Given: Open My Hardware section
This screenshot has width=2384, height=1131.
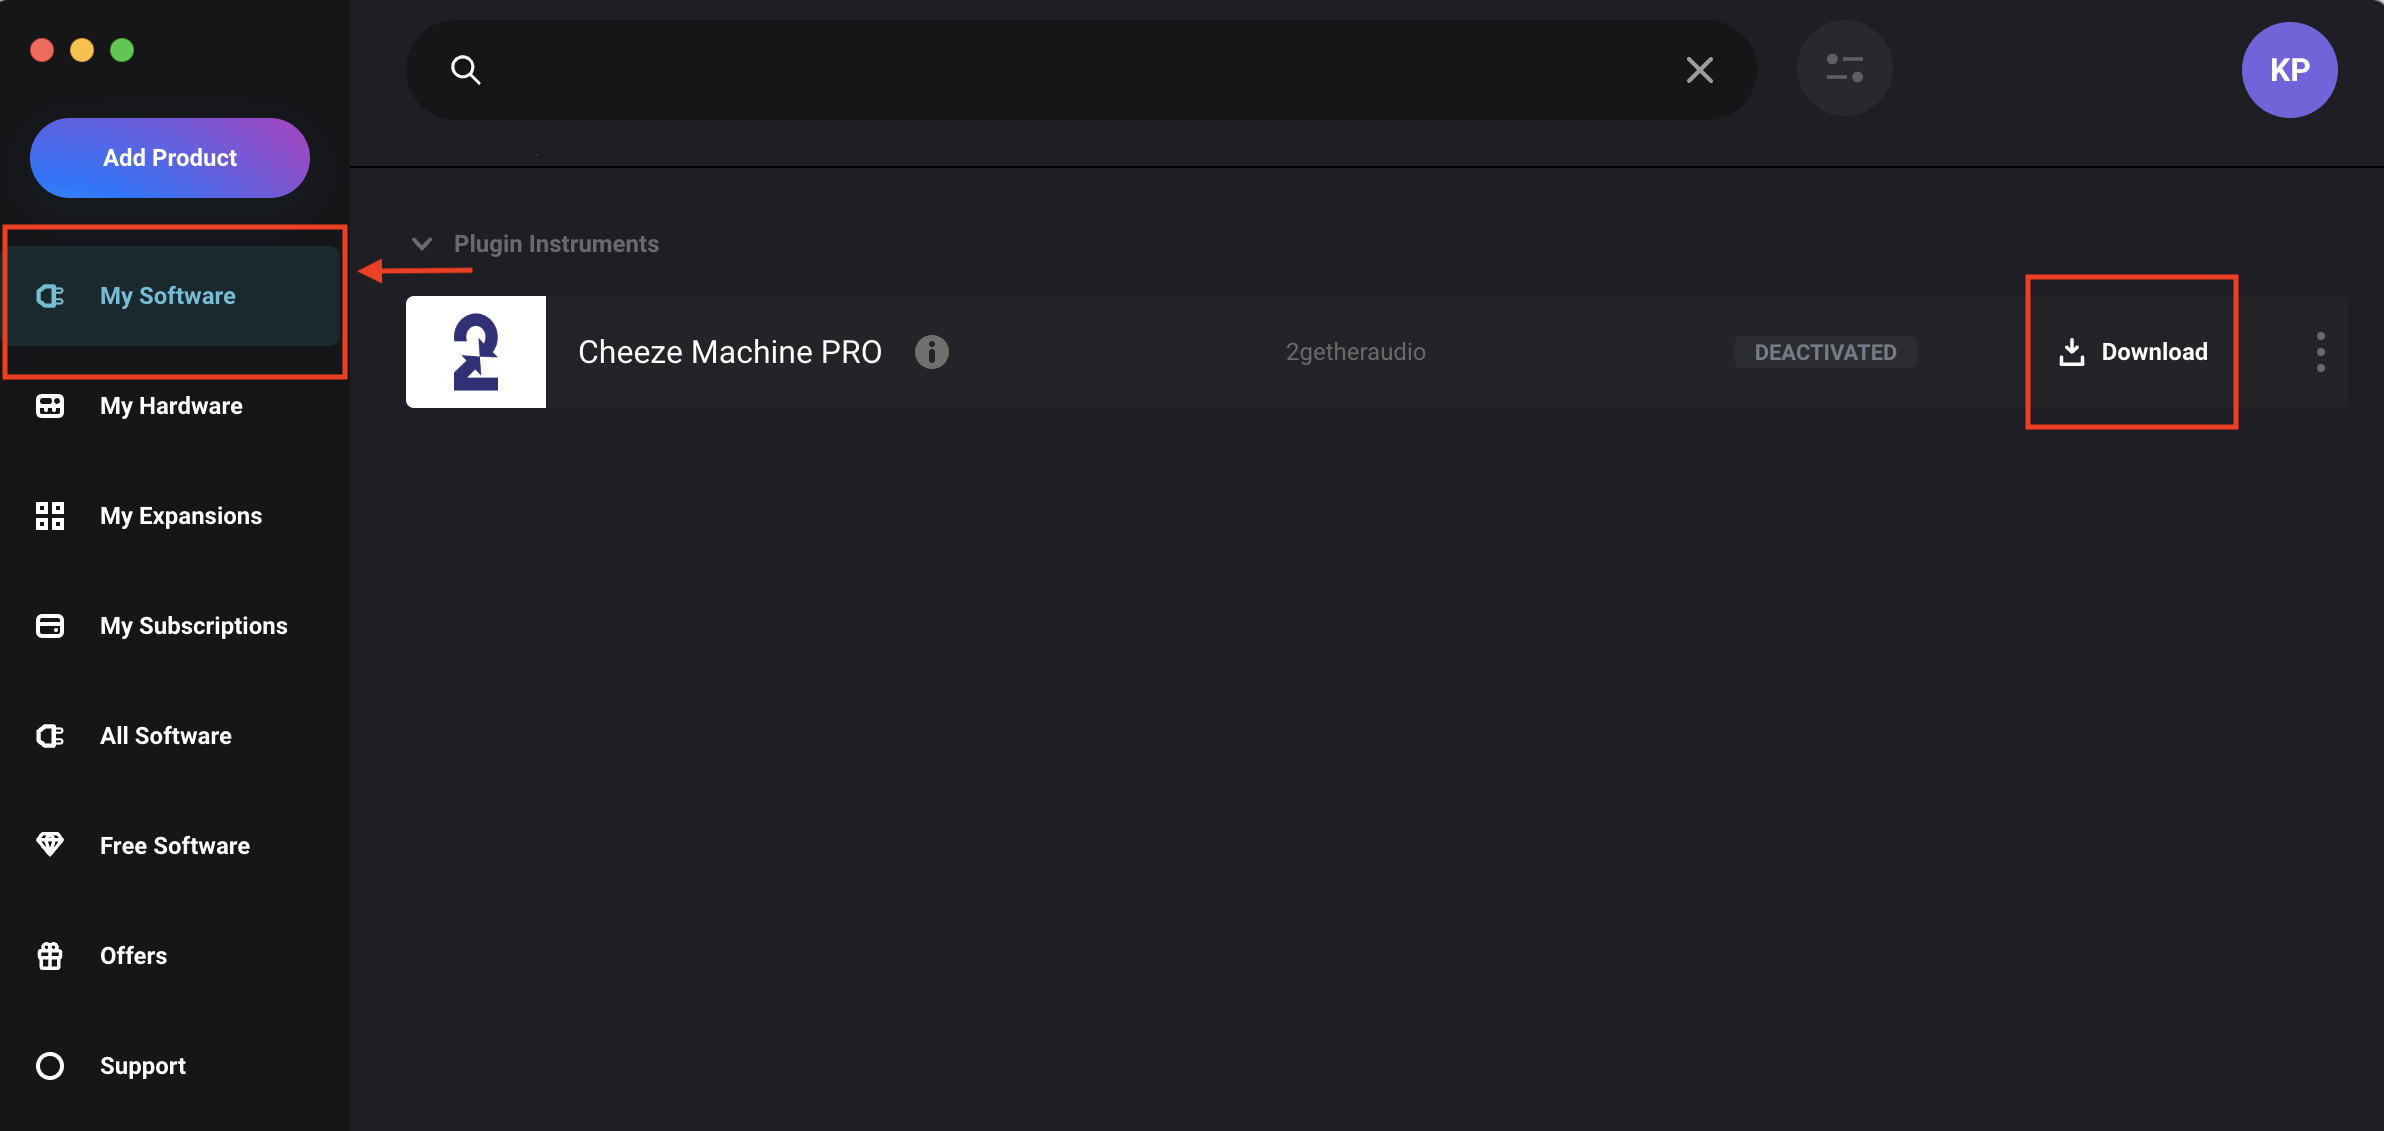Looking at the screenshot, I should 171,406.
